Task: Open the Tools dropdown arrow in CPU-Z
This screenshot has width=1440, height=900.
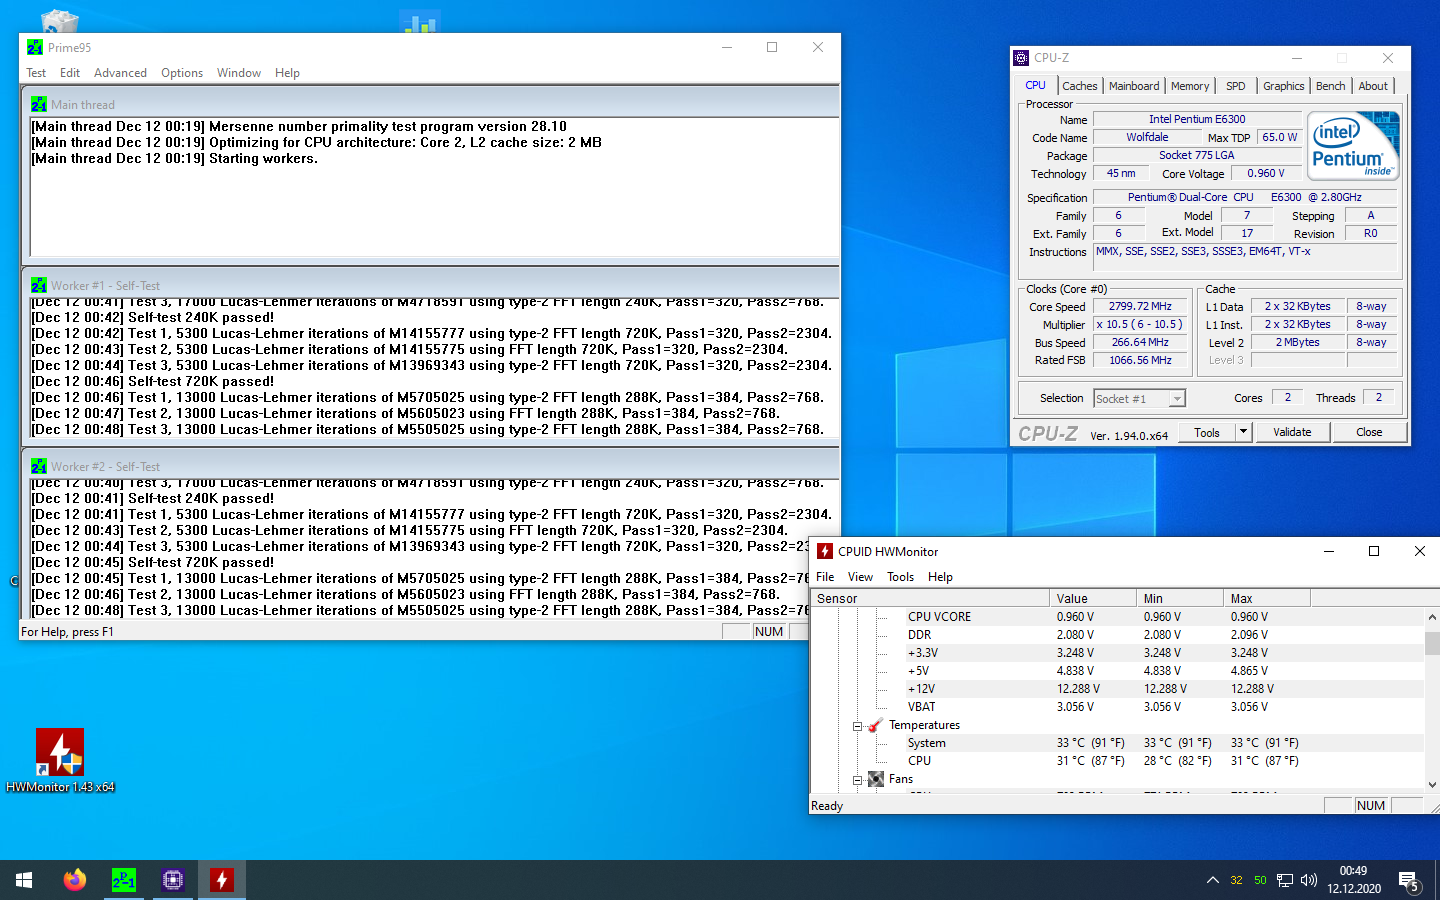Action: 1243,432
